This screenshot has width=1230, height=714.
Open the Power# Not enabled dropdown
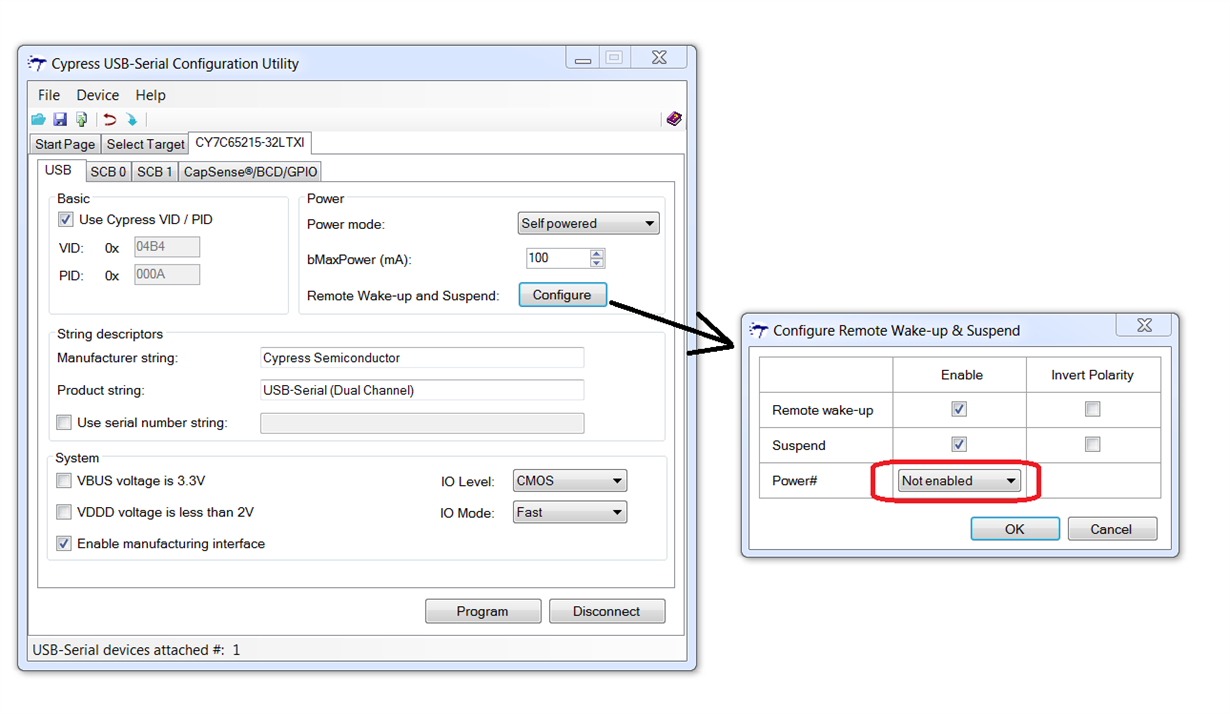click(959, 480)
